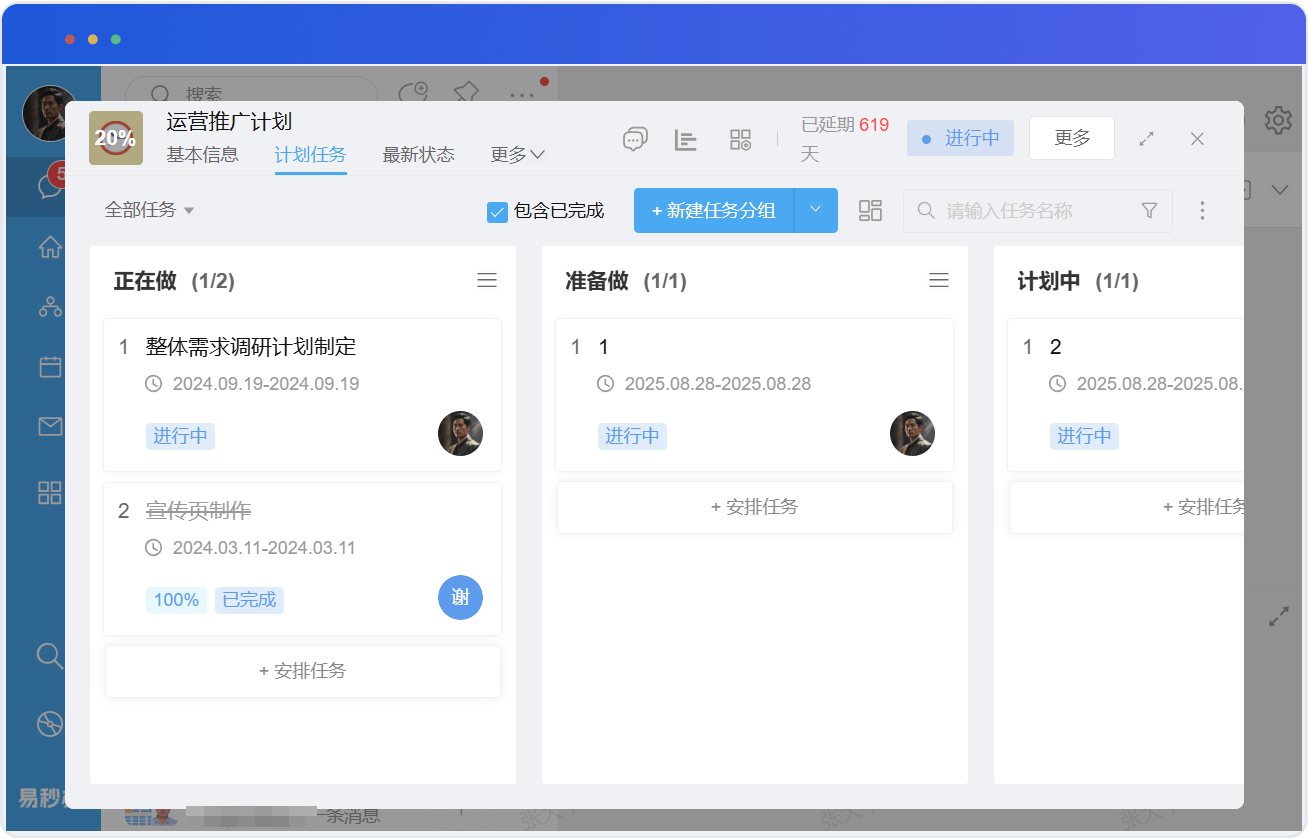Switch to the 基本信息 tab
The height and width of the screenshot is (838, 1308).
pos(202,155)
